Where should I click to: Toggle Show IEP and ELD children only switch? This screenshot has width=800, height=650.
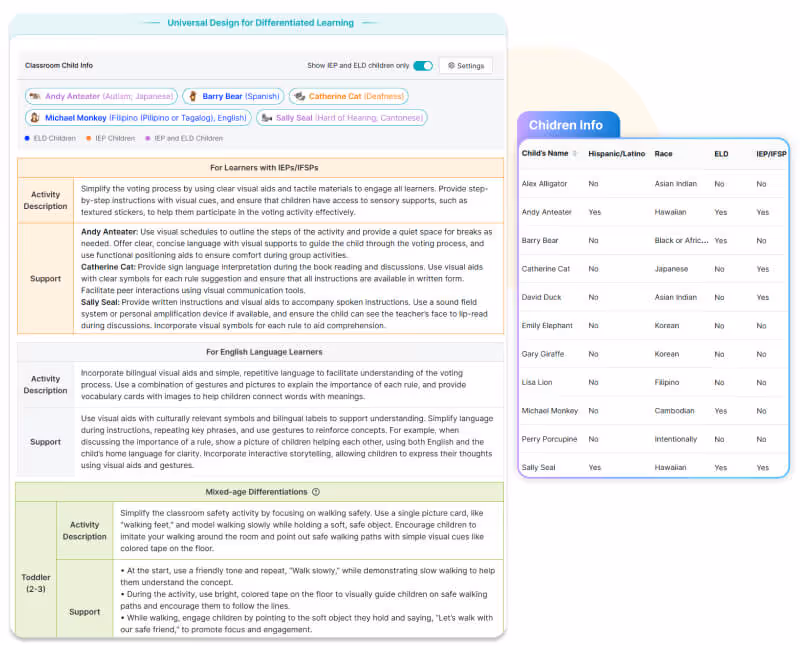point(423,66)
